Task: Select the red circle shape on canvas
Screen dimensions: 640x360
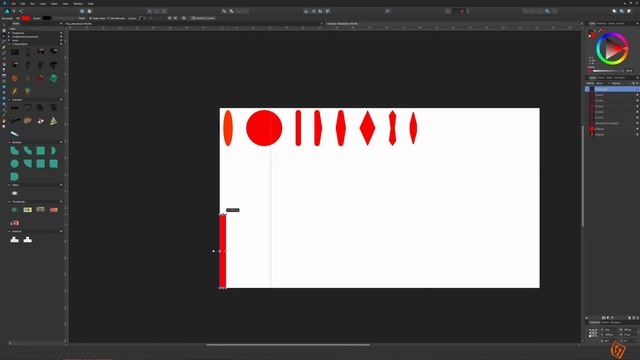Action: click(x=264, y=128)
